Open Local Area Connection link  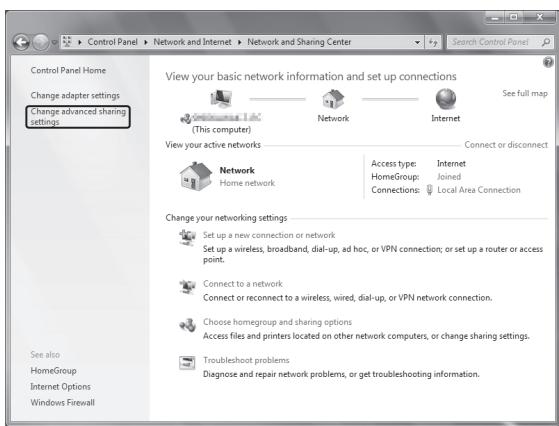coord(479,190)
